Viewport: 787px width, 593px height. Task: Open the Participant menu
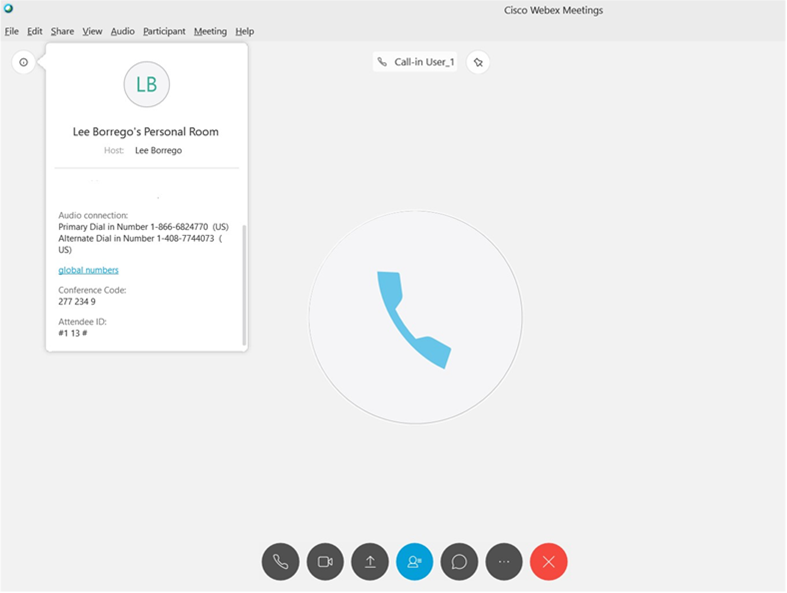click(x=164, y=31)
